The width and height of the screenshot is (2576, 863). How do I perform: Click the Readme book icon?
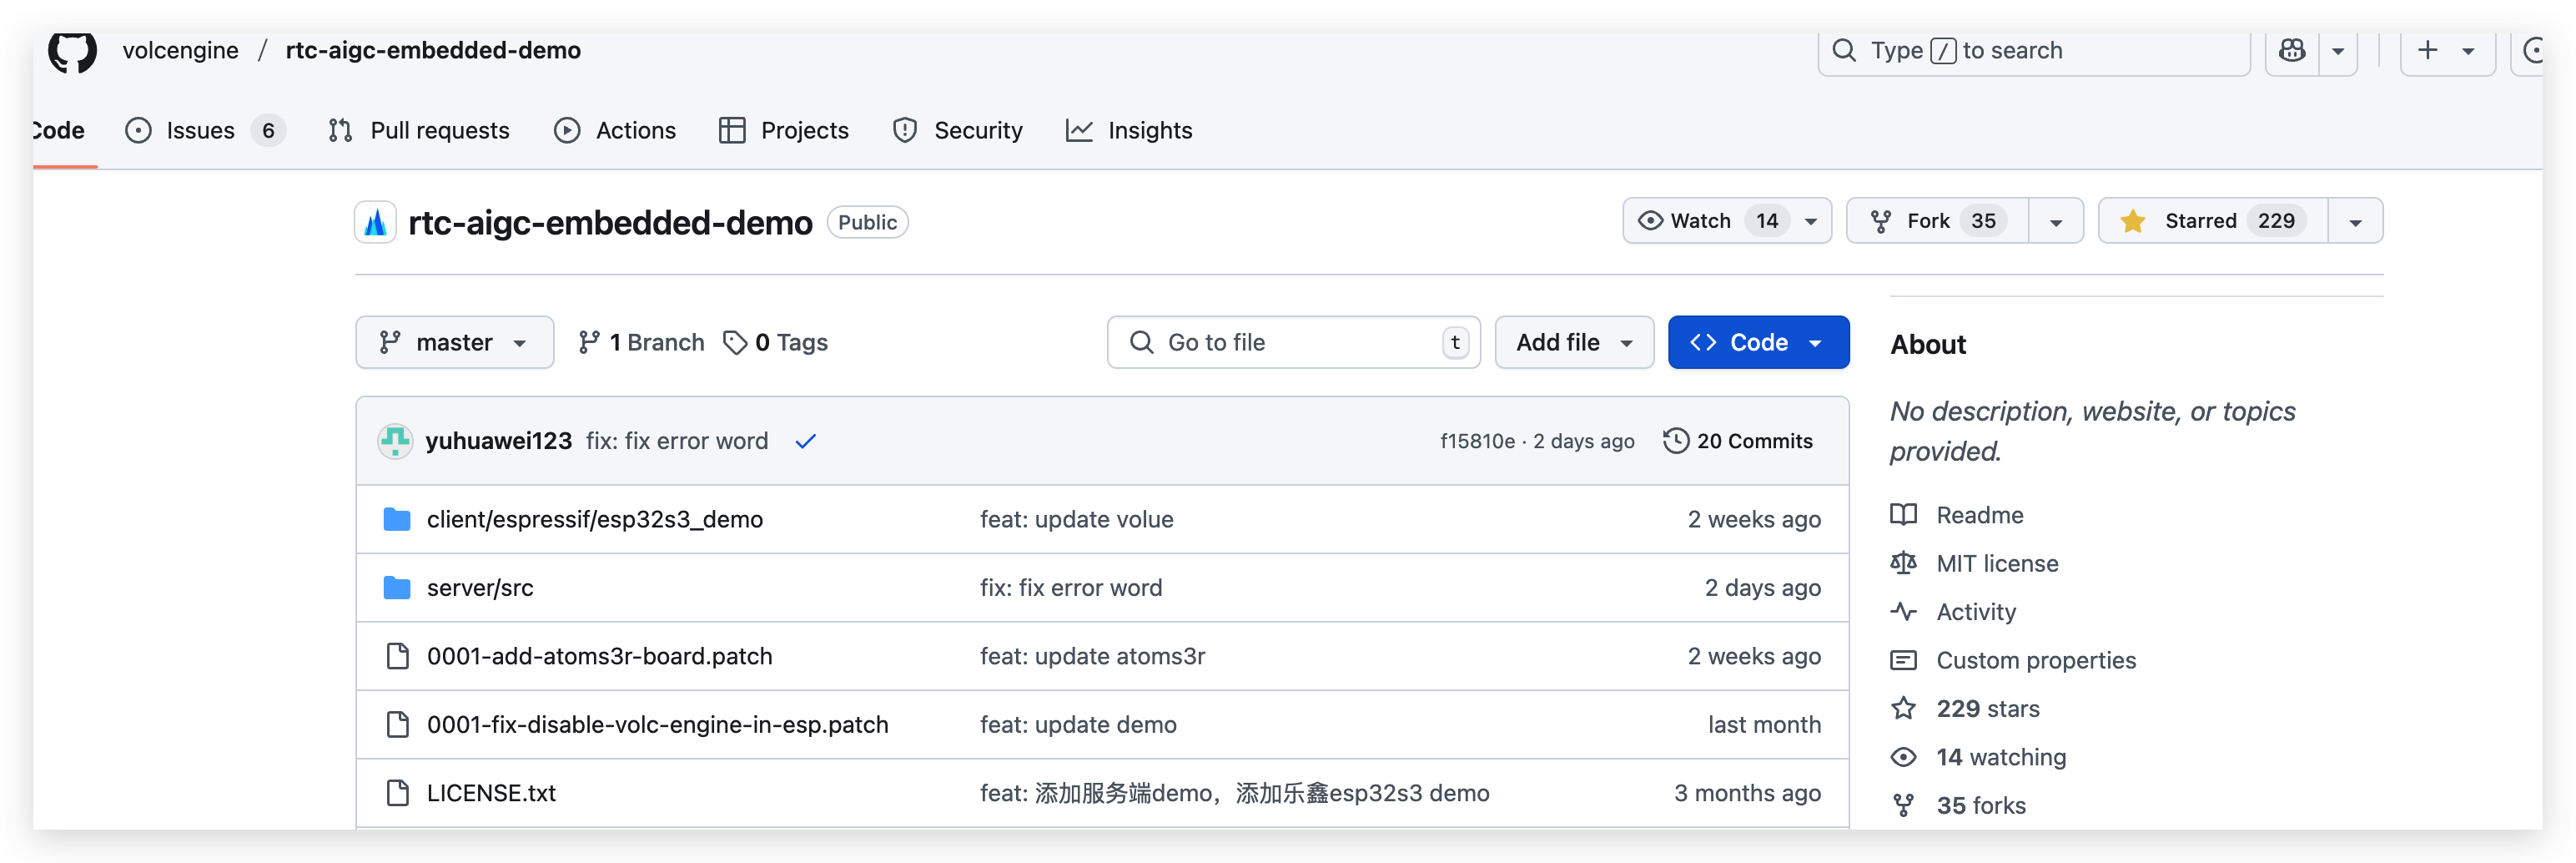(x=1903, y=515)
